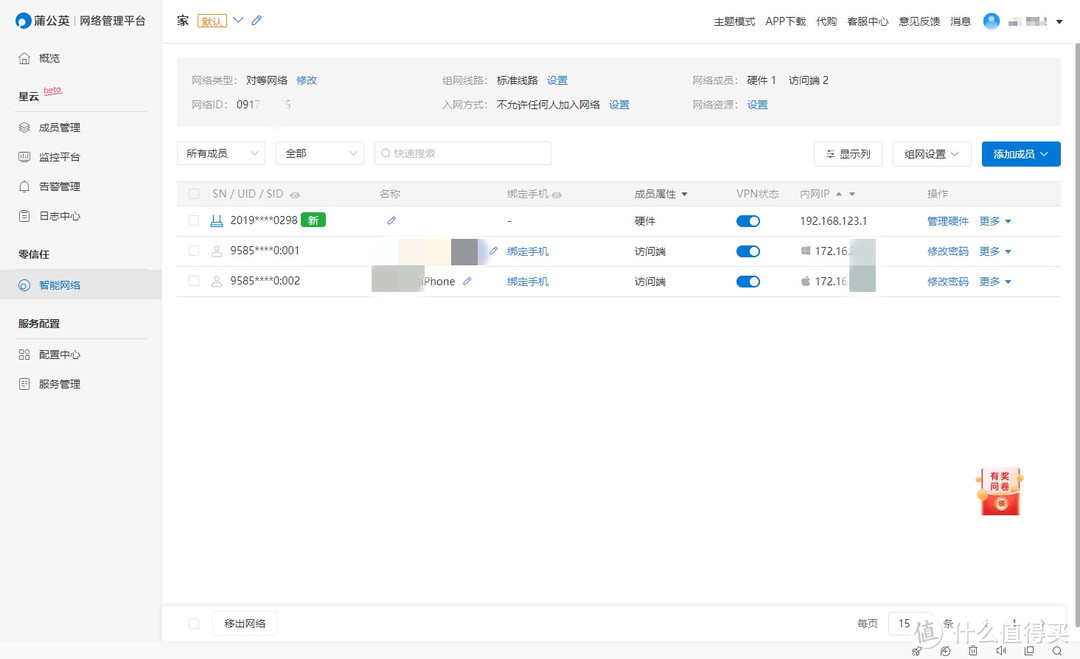Click 绑定手机 link for member 9585****0001
Viewport: 1080px width, 659px height.
528,251
